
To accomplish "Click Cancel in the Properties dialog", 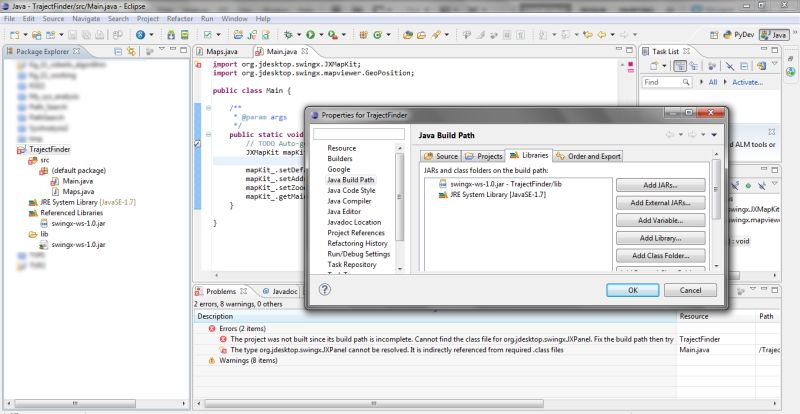I will (x=690, y=290).
